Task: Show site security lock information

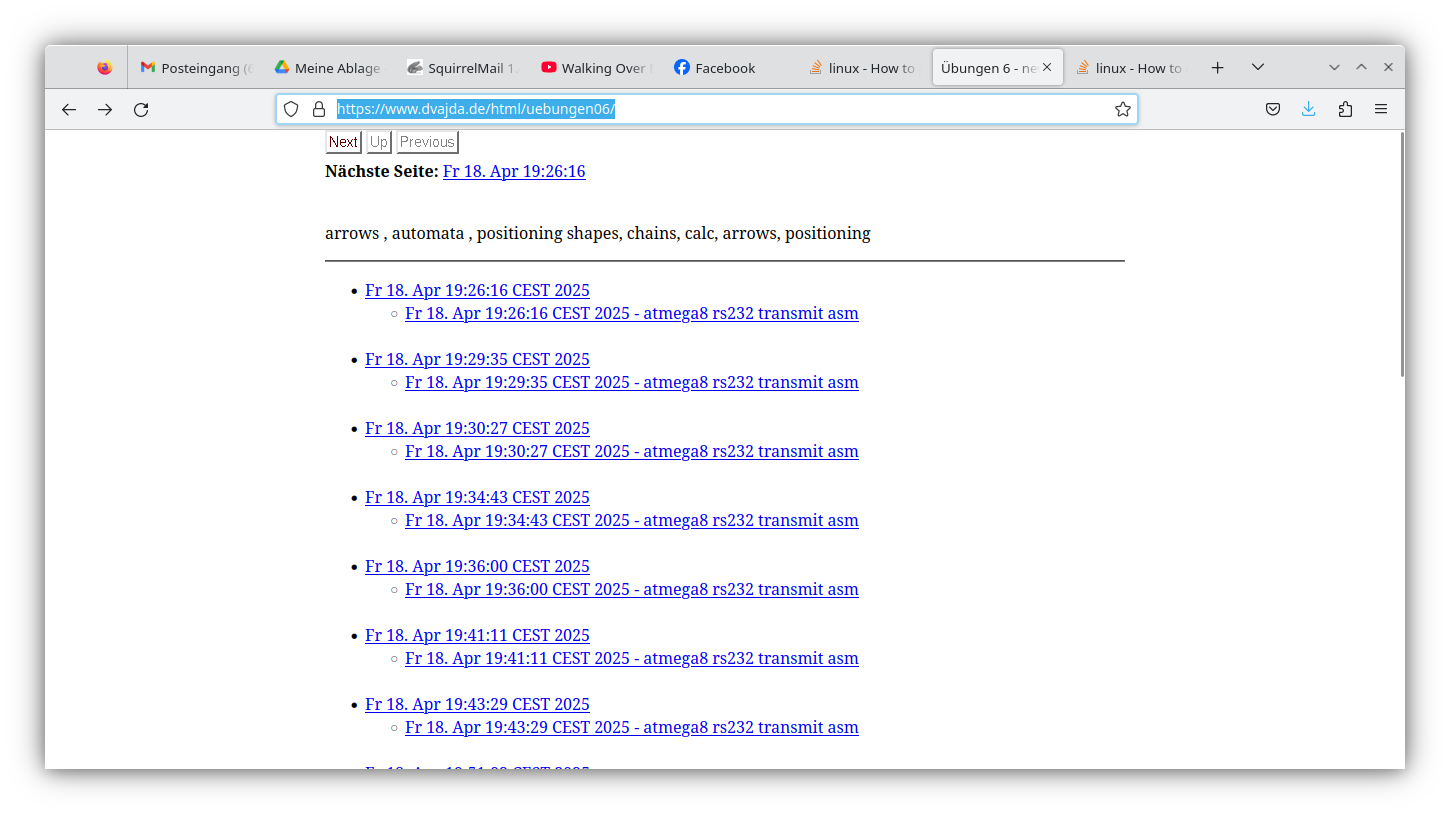Action: [319, 110]
